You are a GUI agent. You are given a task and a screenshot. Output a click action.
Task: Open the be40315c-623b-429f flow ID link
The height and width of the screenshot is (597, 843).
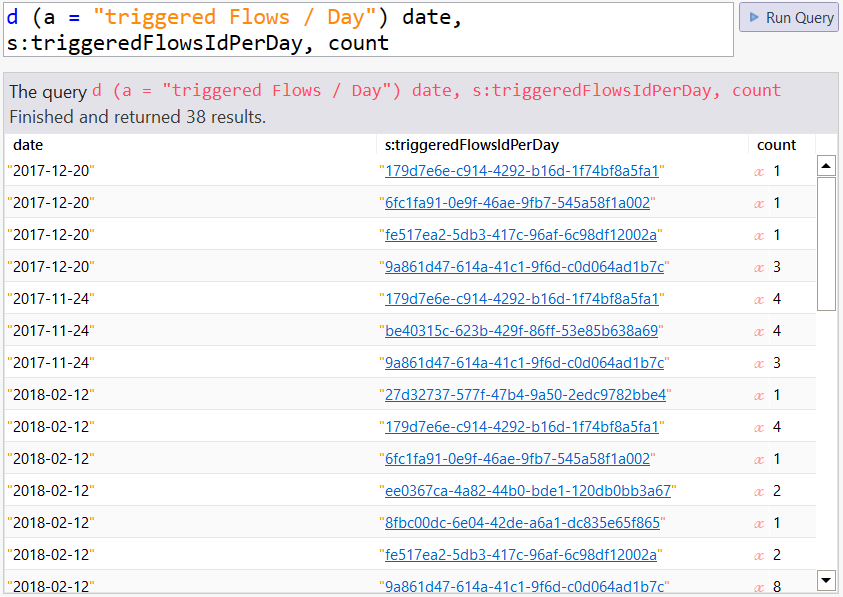click(x=521, y=331)
